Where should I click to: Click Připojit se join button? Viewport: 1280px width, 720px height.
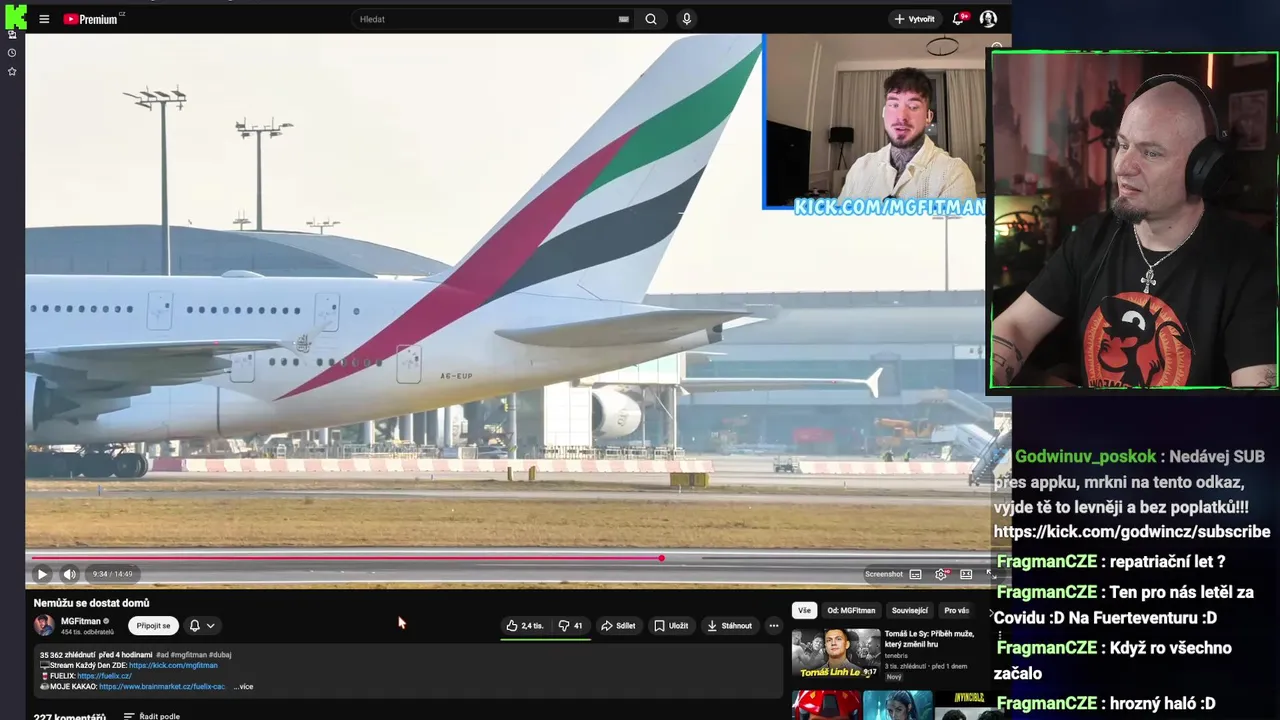coord(153,625)
